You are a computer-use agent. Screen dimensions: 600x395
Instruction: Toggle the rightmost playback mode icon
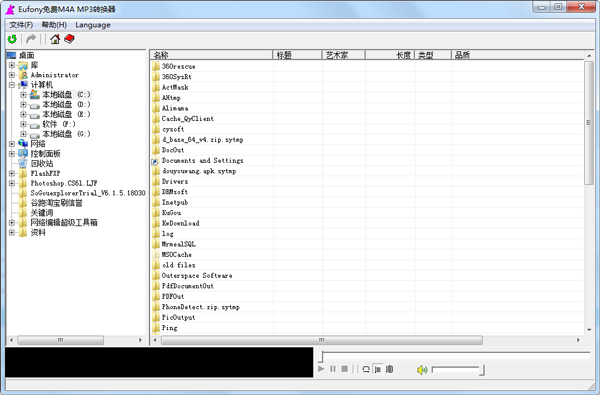click(x=389, y=369)
